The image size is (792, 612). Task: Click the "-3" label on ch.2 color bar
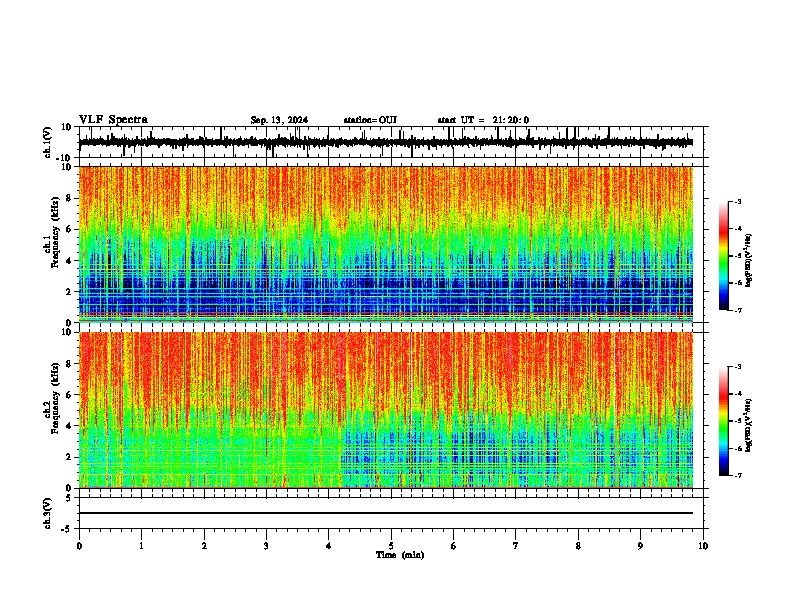point(737,367)
